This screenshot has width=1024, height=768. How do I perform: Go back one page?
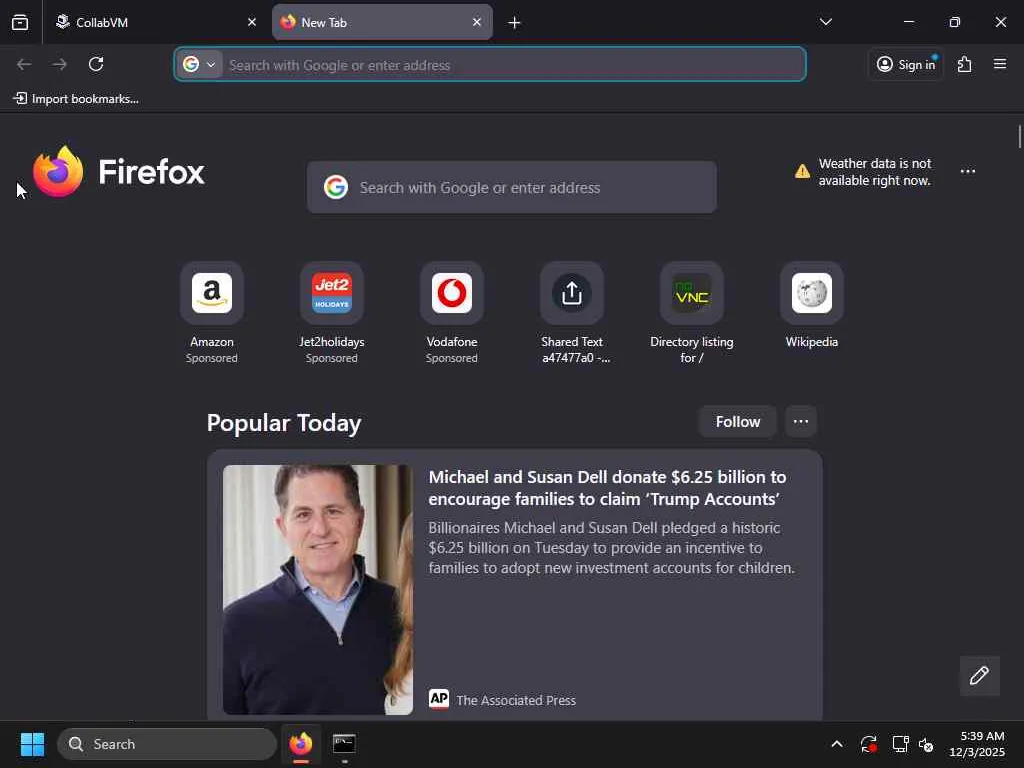(24, 64)
